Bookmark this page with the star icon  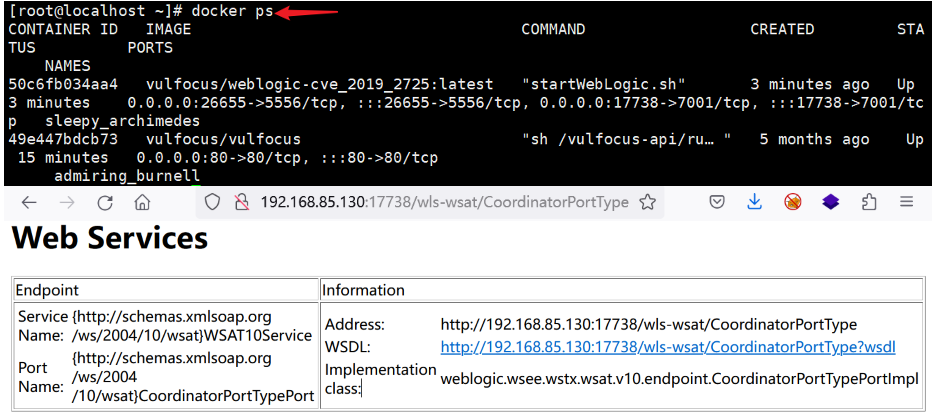tap(647, 203)
